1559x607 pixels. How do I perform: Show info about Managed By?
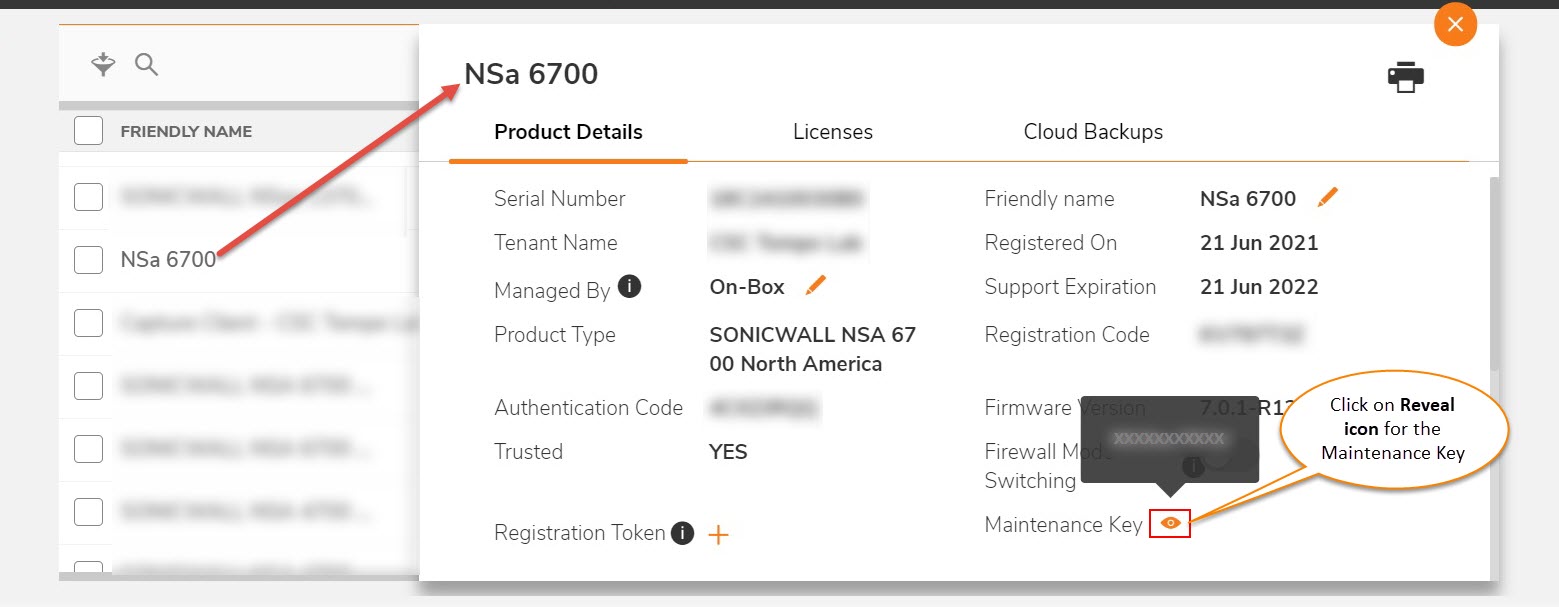click(629, 287)
